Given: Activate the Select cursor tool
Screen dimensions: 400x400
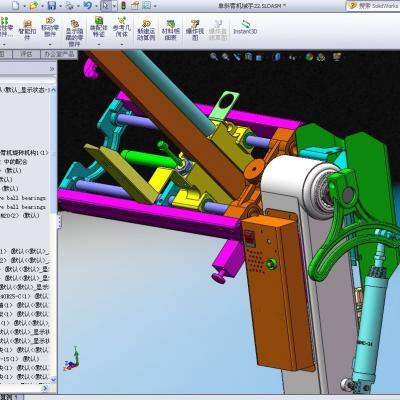Looking at the screenshot, I should [x=106, y=5].
